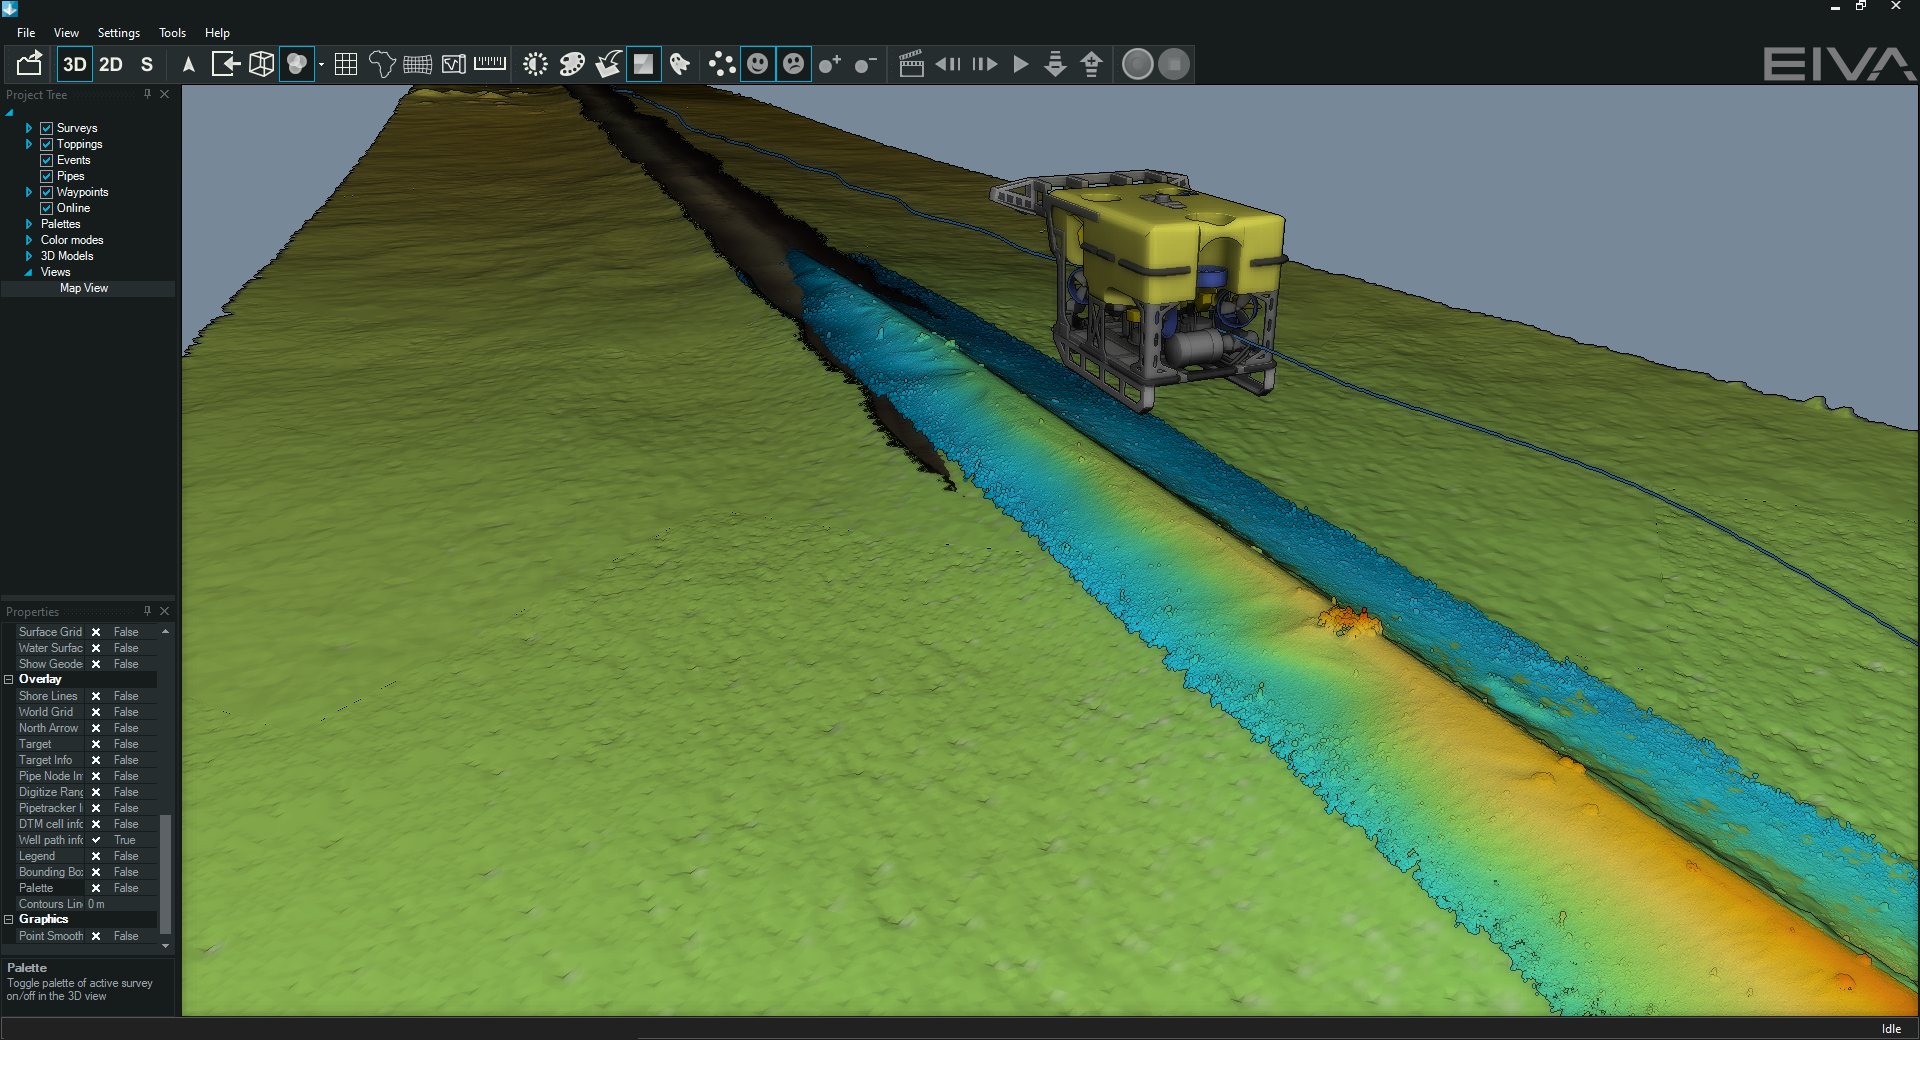Select Map View under Views
Image resolution: width=1920 pixels, height=1080 pixels.
point(84,288)
